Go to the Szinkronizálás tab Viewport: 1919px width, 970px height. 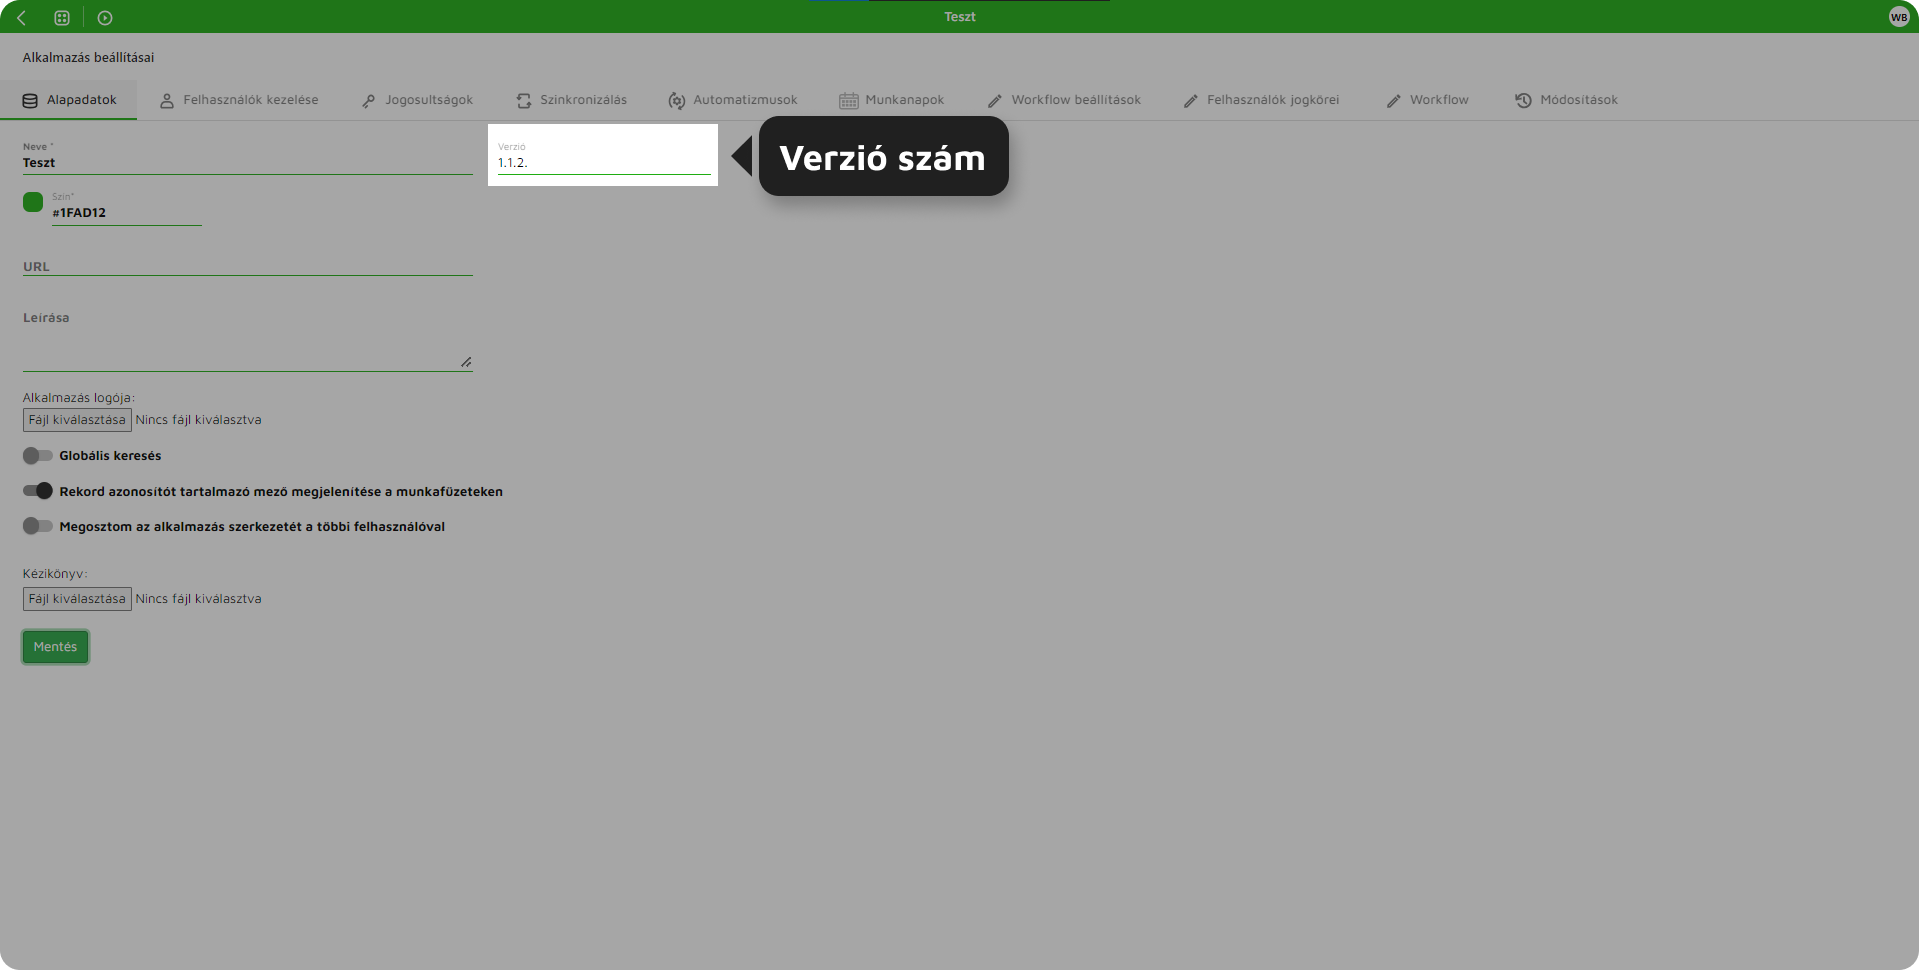point(572,100)
